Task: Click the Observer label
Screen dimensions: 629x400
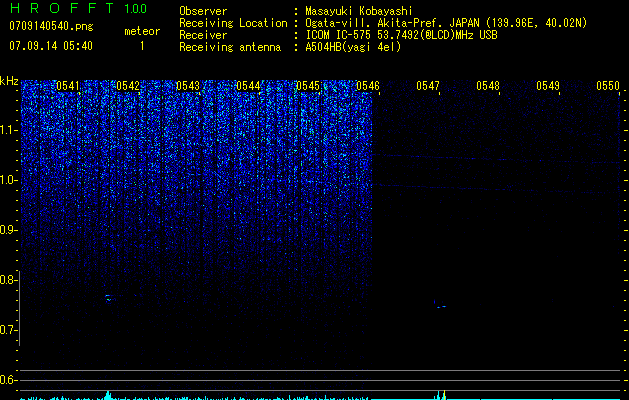Action: tap(203, 11)
